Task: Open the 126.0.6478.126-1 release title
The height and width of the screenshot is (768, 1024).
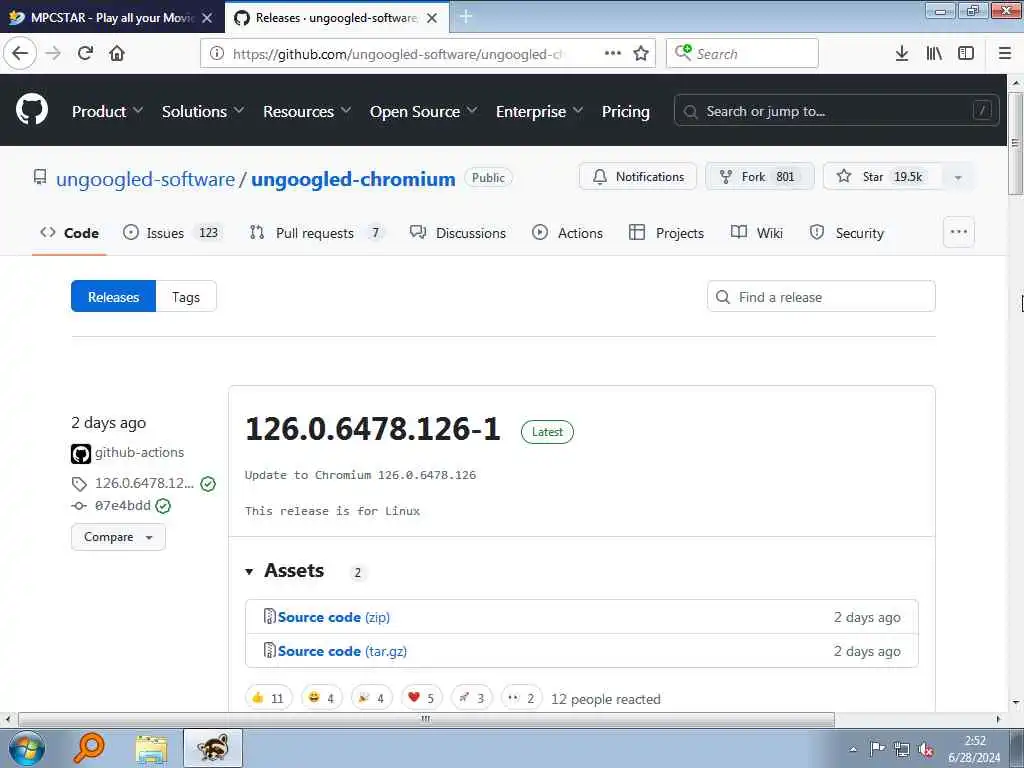Action: pos(373,429)
